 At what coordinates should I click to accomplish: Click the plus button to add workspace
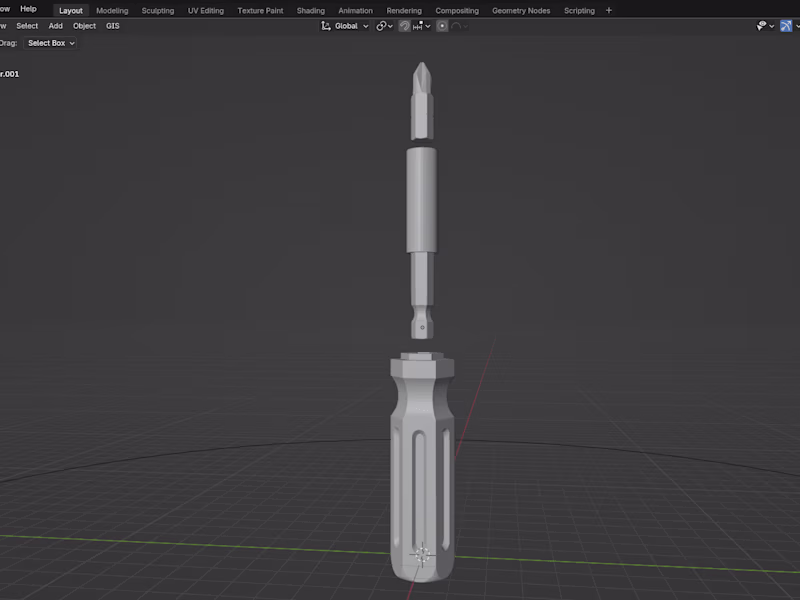(x=608, y=10)
